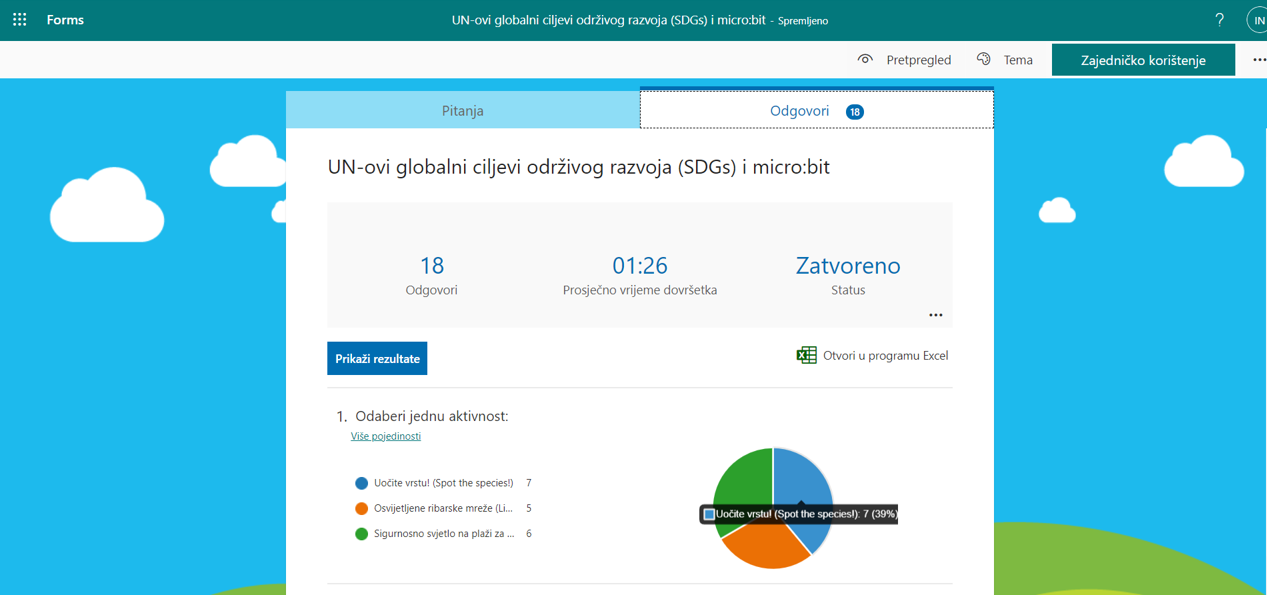The width and height of the screenshot is (1267, 595).
Task: Click the Status label under Zatvoreno
Action: 848,290
